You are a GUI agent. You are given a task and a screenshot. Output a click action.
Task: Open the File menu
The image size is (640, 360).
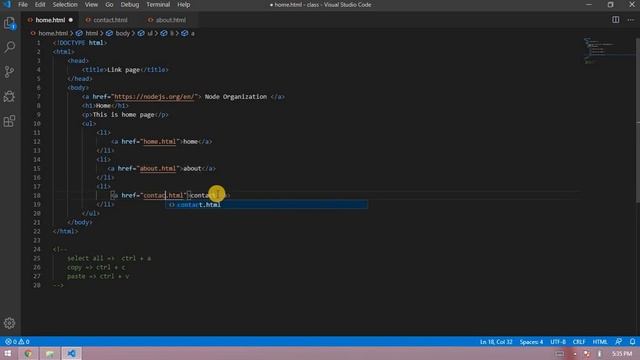(23, 4)
